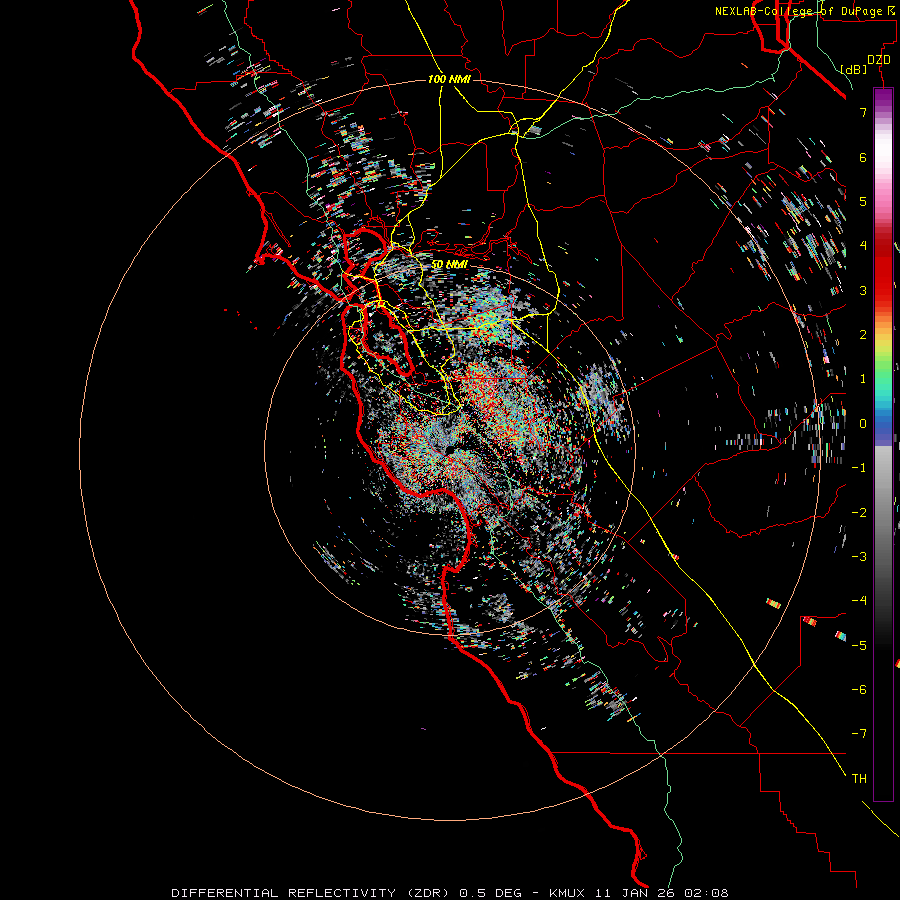
Task: Click the vertical ZDR color bar legend
Action: click(x=883, y=444)
